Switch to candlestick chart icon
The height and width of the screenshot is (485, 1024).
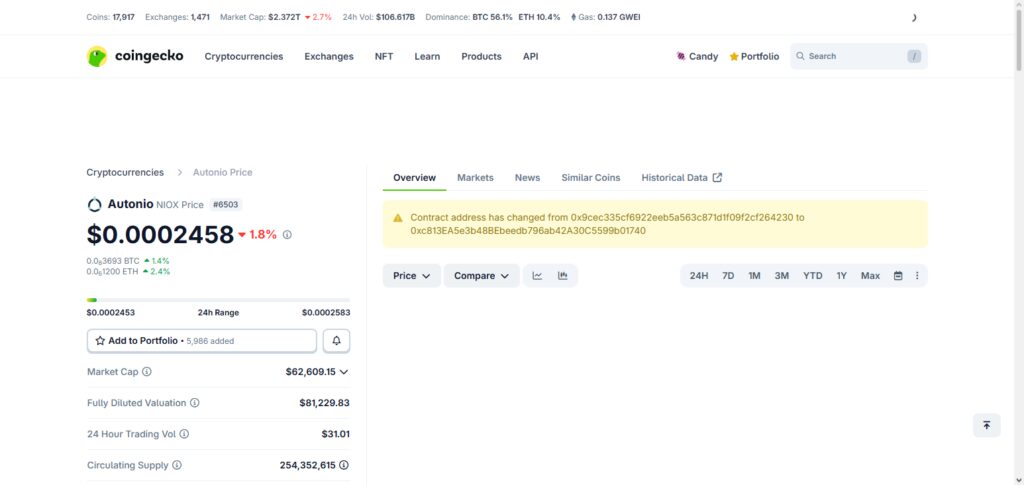coord(562,276)
